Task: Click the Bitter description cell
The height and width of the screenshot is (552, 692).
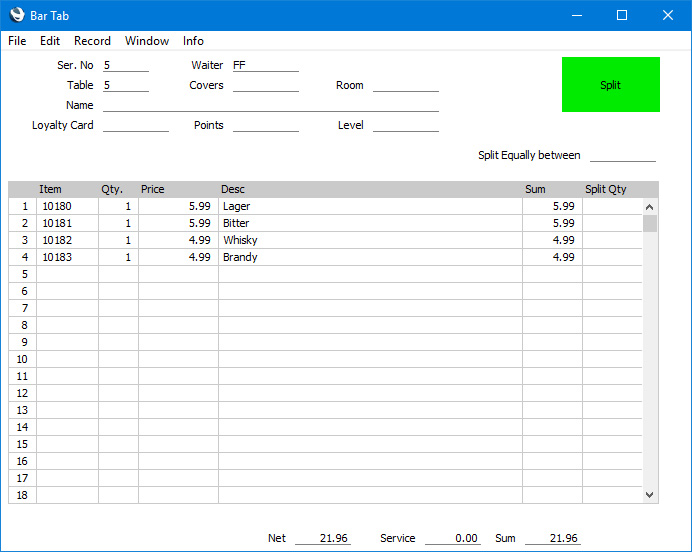Action: (x=370, y=223)
